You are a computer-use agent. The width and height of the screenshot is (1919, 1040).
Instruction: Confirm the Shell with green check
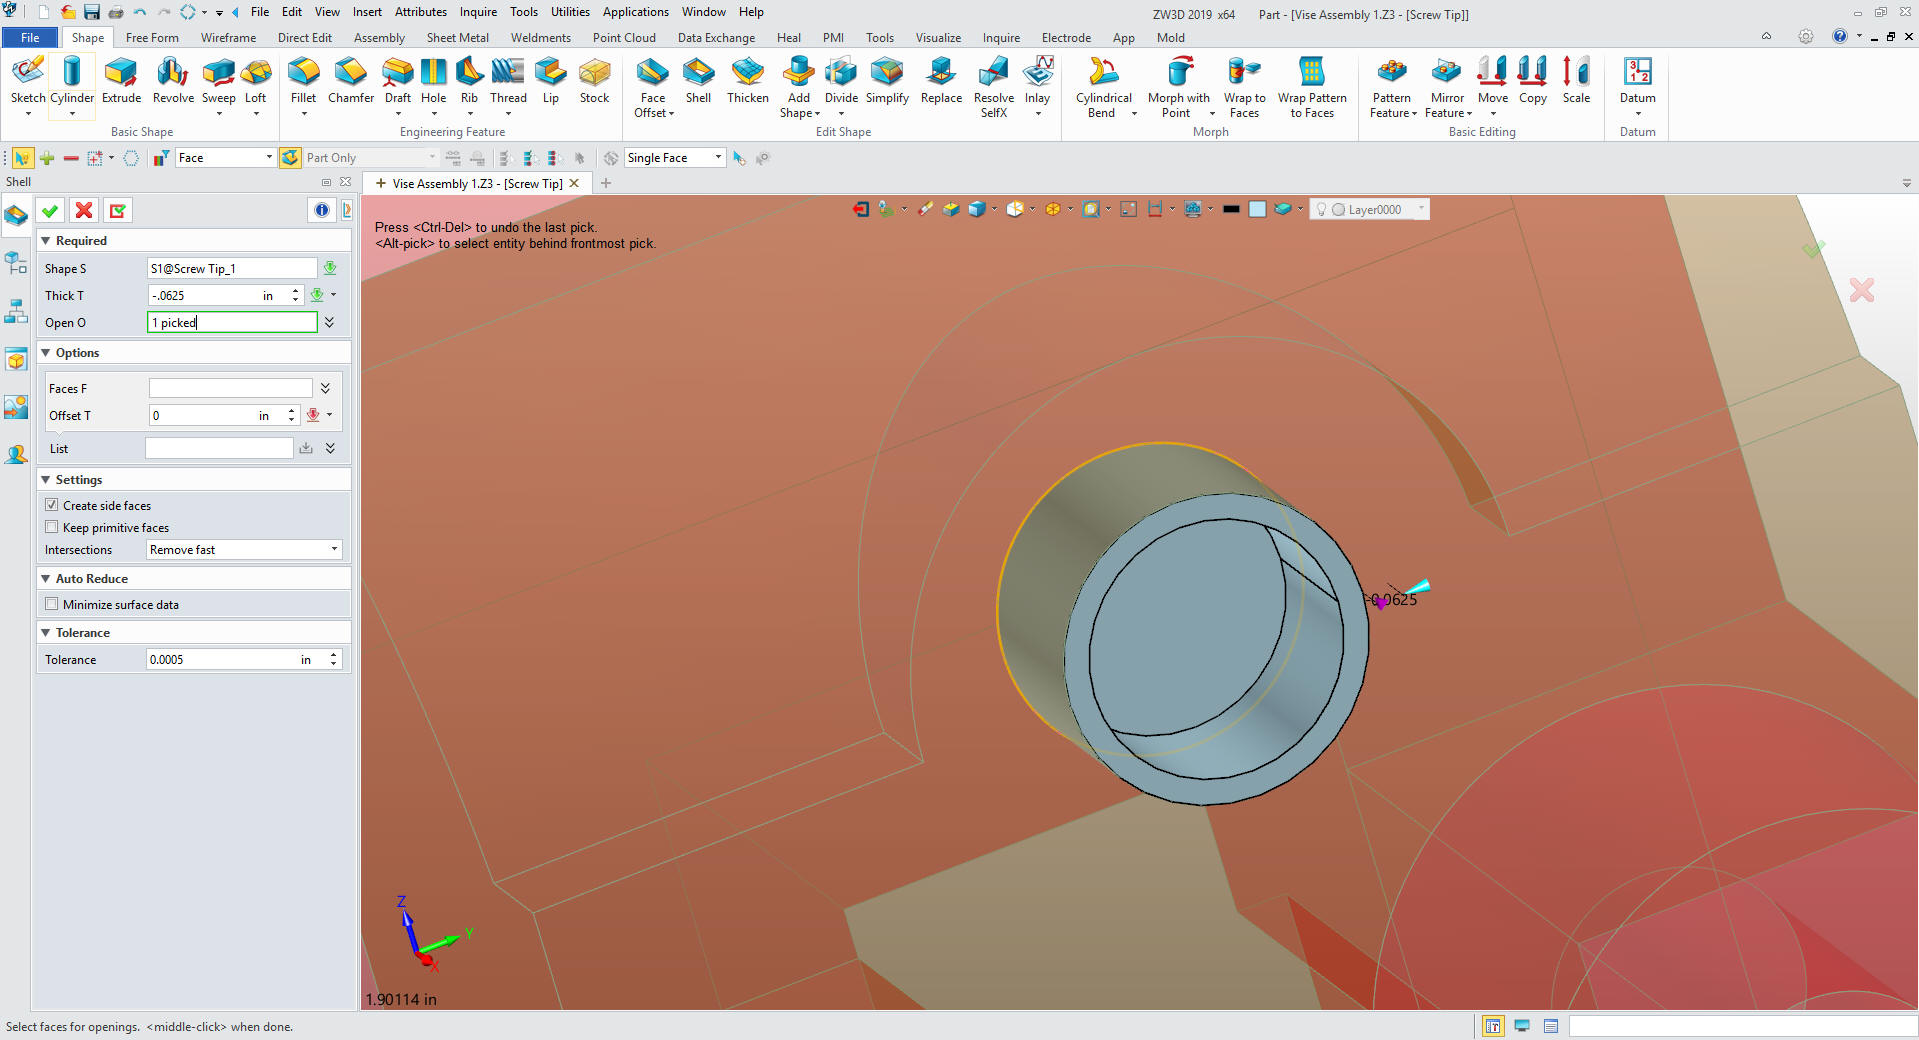[x=50, y=210]
